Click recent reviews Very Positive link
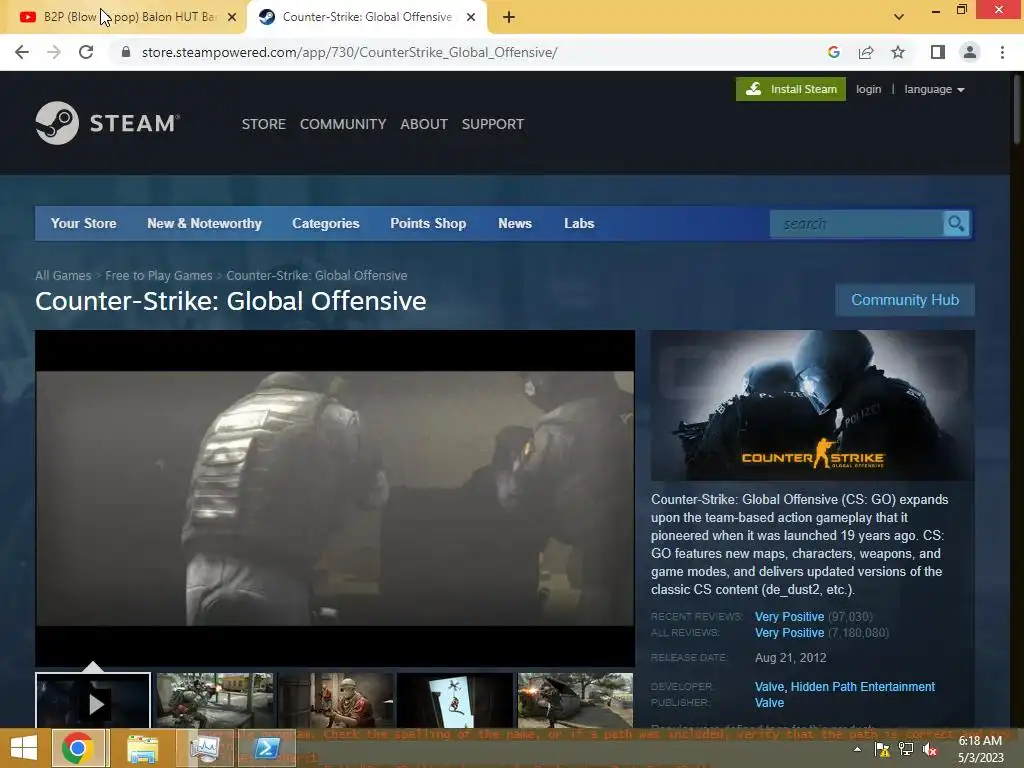Screen dimensions: 1024x768 (x=790, y=616)
